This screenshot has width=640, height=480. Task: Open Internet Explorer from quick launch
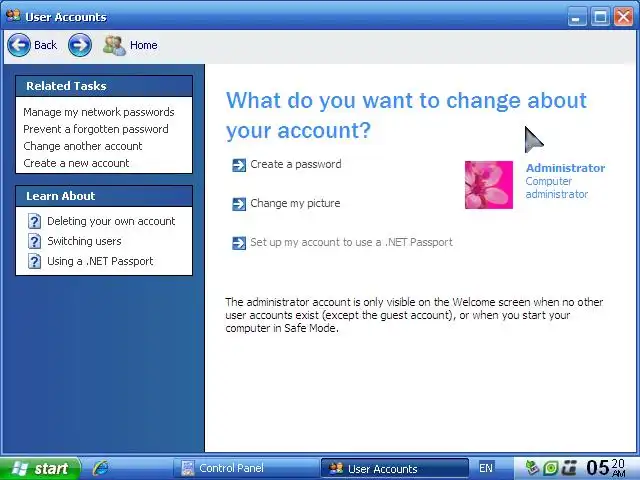[x=100, y=468]
